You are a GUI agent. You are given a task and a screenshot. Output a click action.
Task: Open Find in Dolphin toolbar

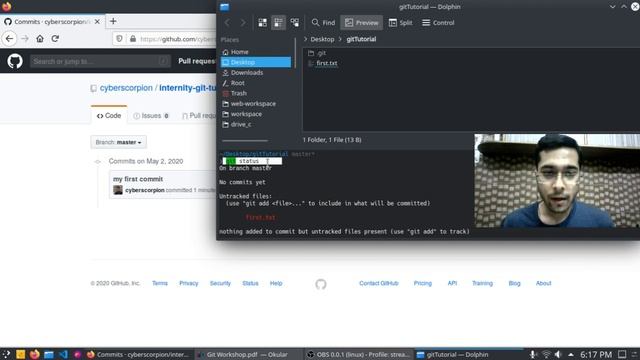click(323, 23)
